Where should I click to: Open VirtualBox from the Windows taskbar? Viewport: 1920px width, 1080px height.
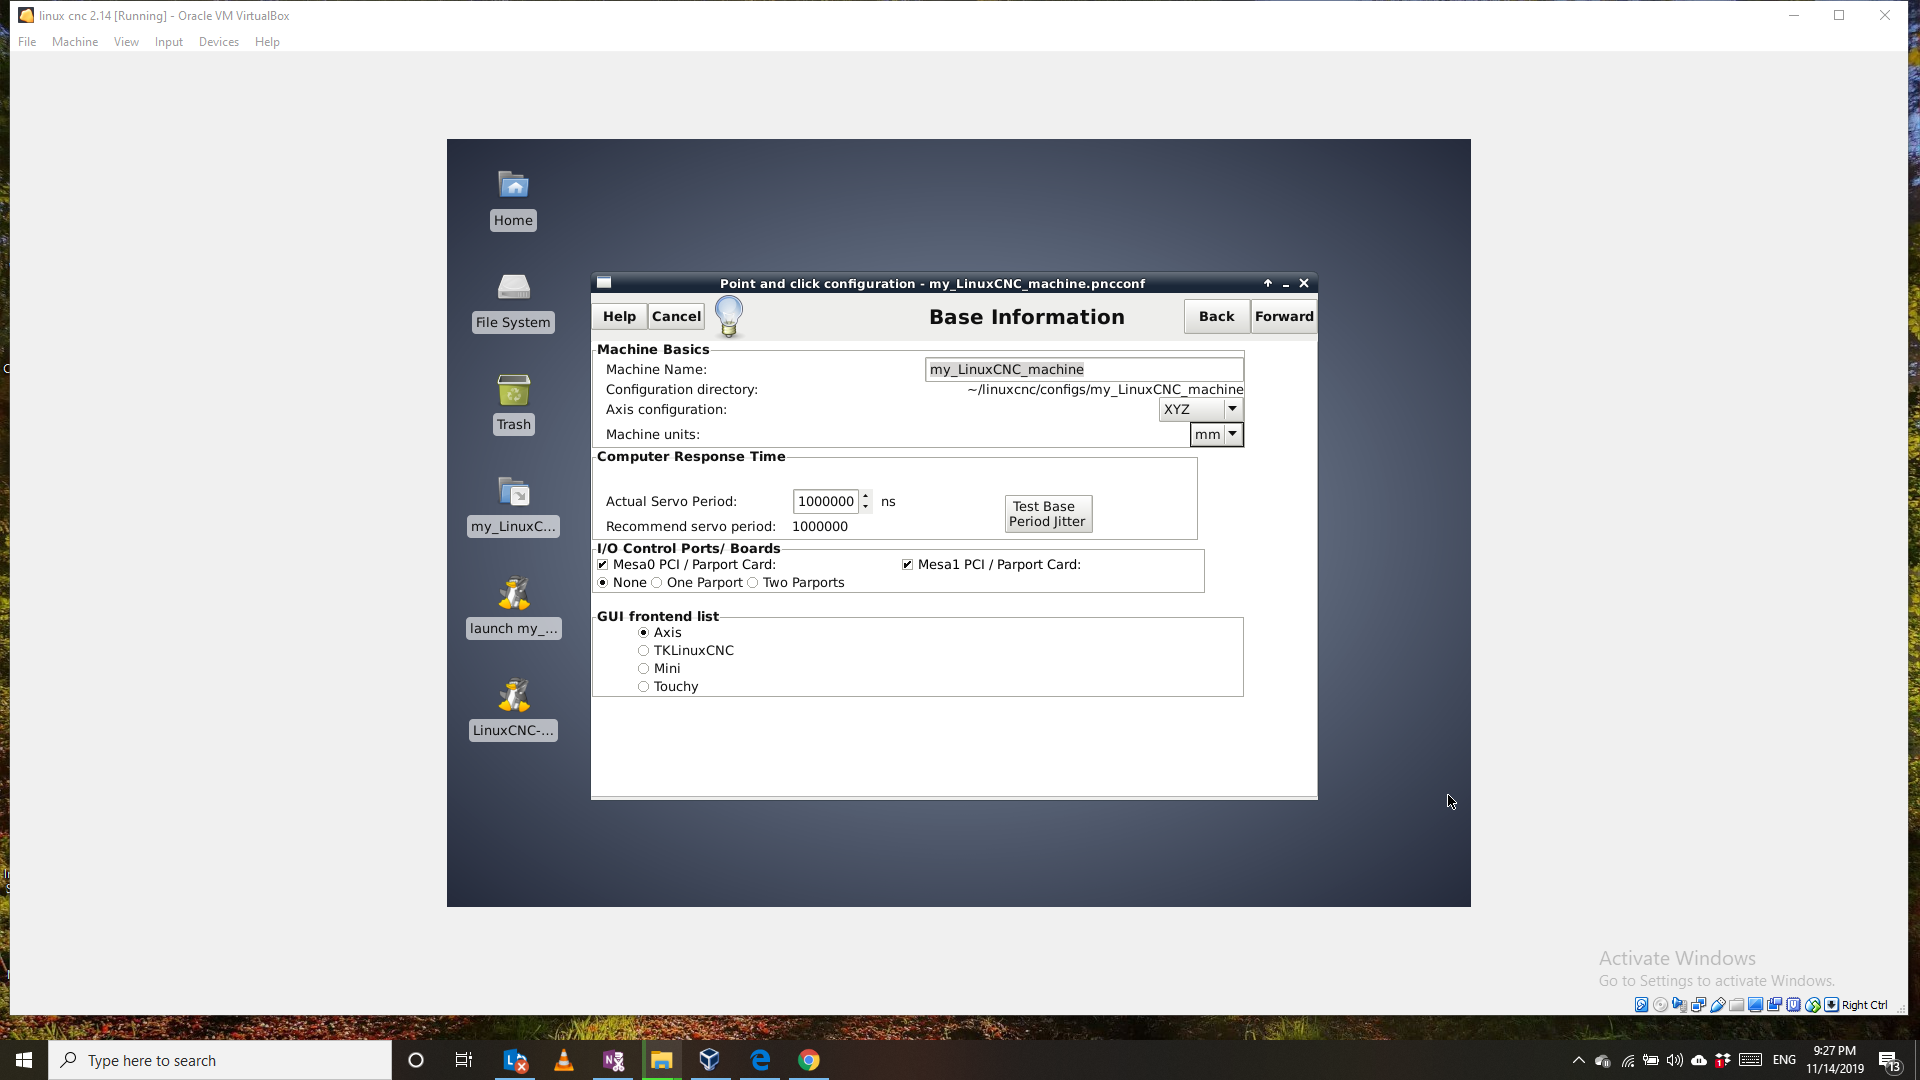pos(710,1060)
